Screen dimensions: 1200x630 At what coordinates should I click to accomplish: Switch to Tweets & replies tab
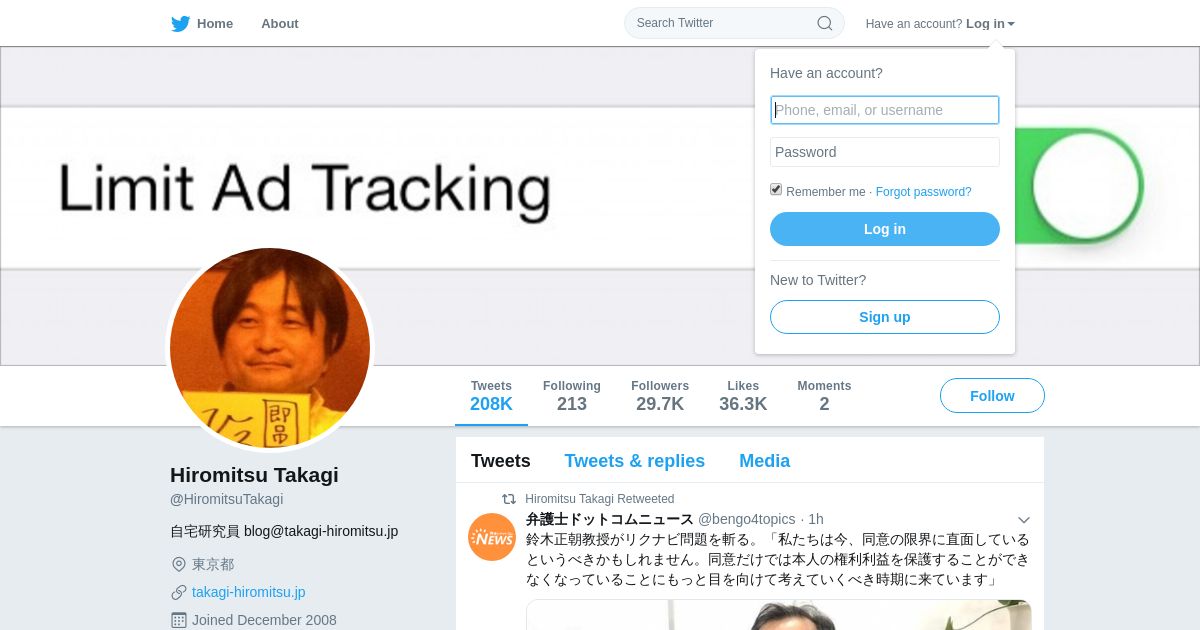(634, 461)
